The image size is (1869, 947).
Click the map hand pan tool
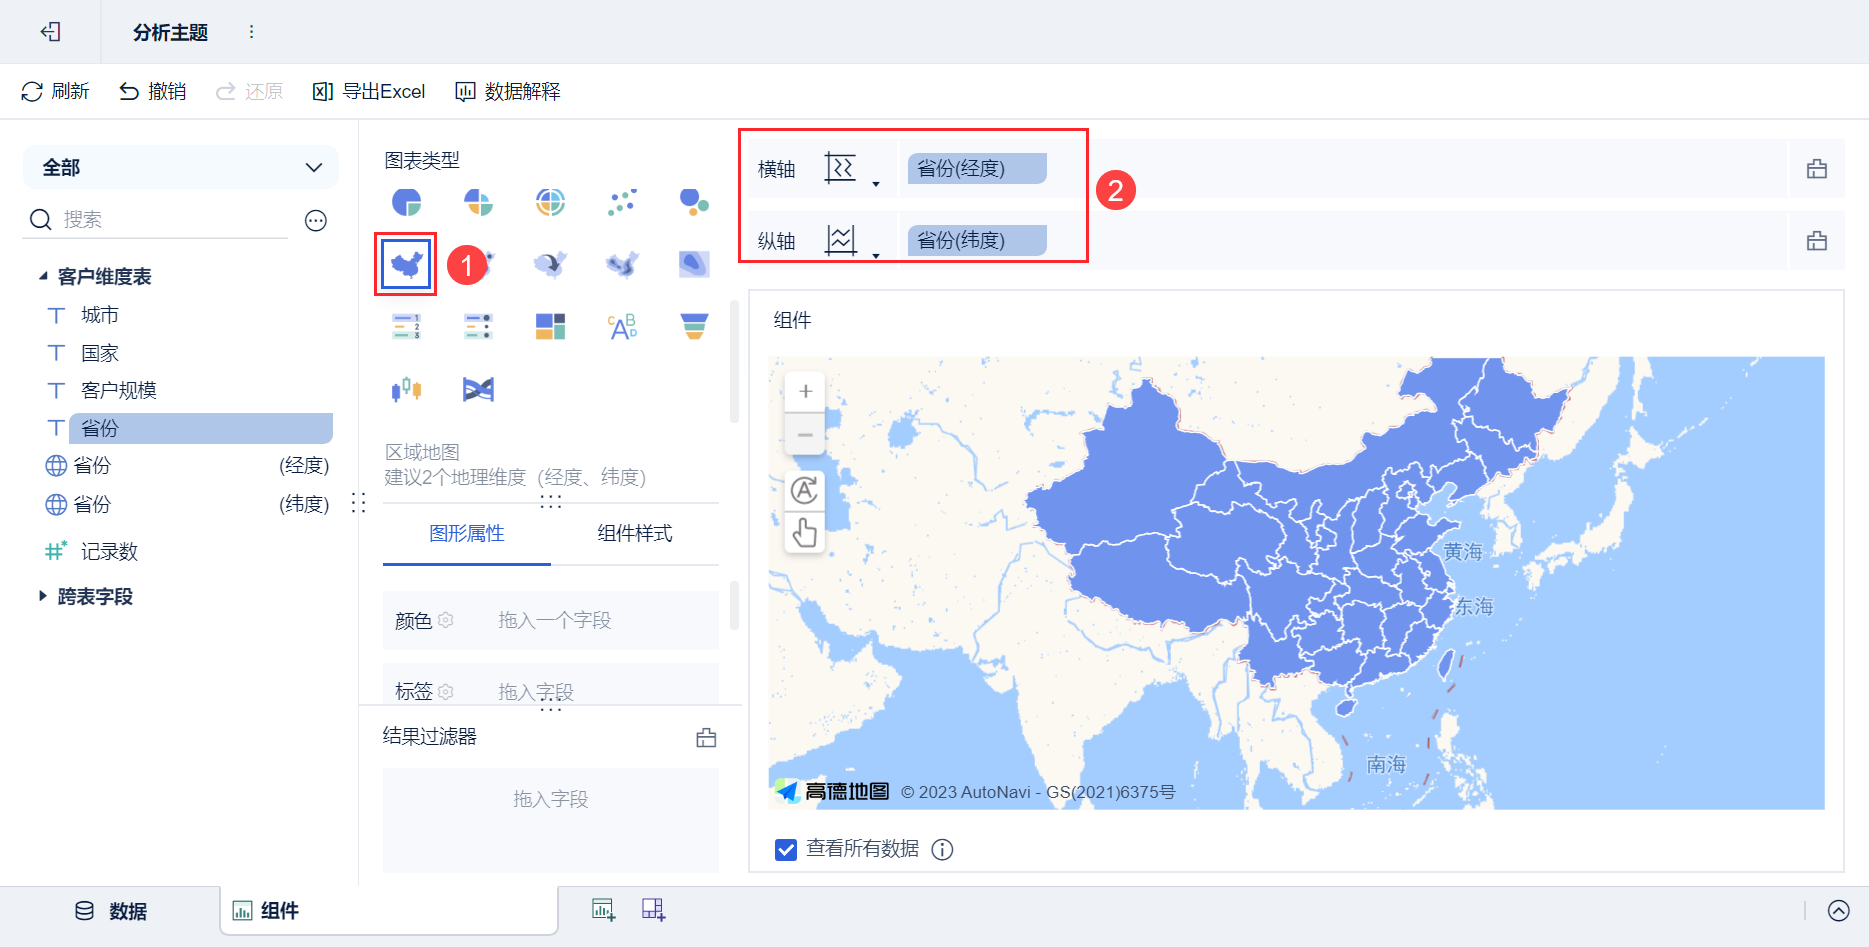coord(805,532)
